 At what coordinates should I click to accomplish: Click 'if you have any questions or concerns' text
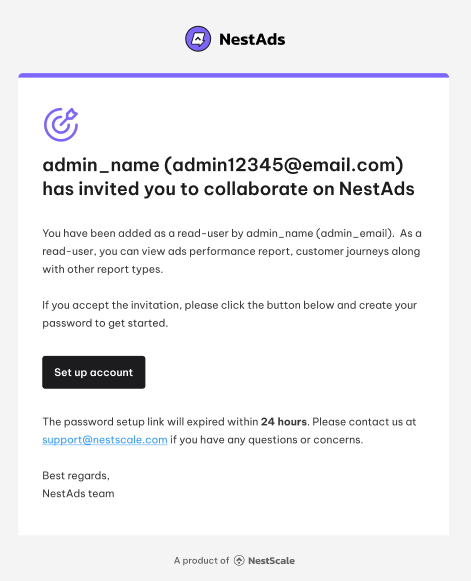267,440
